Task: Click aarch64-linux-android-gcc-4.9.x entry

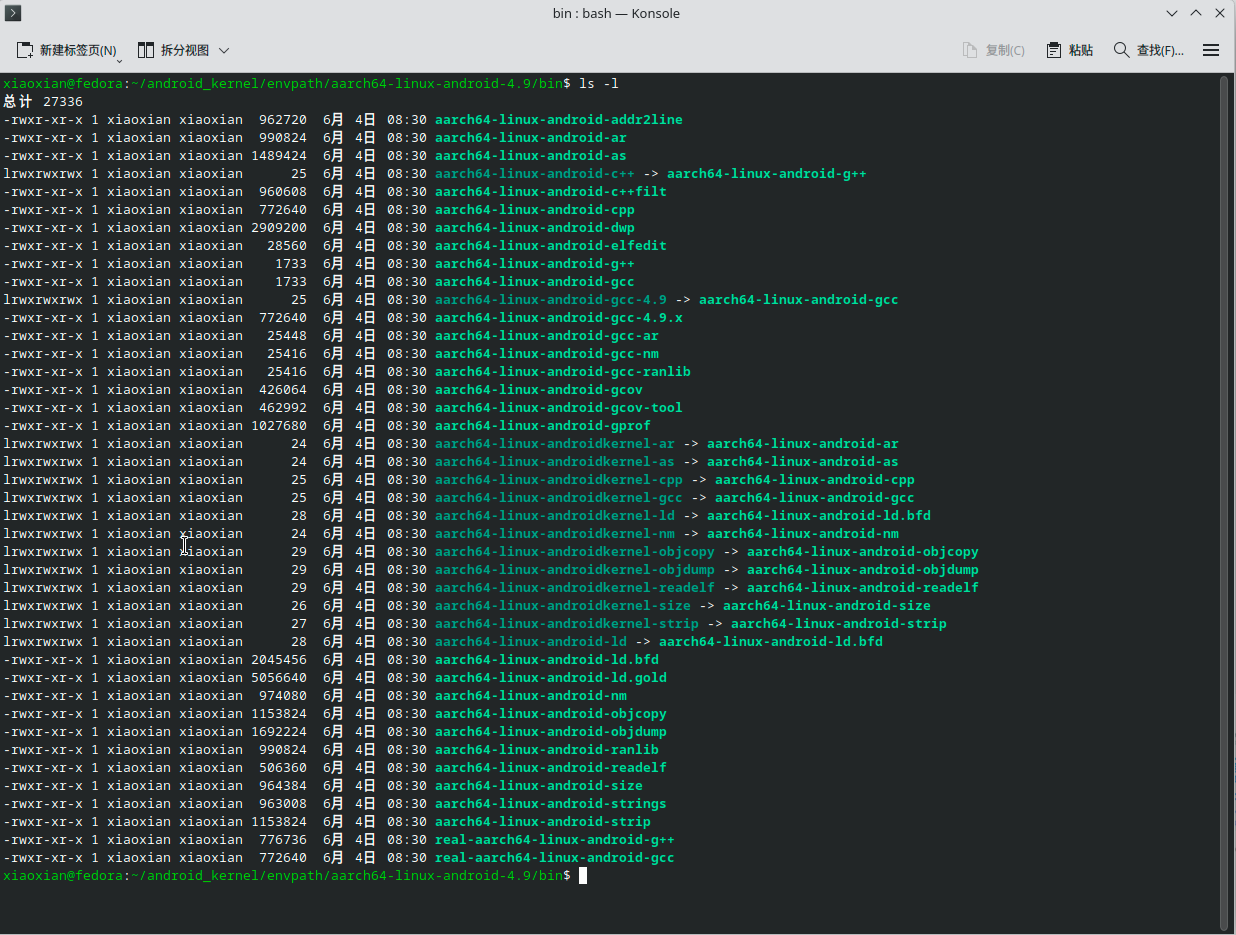Action: 559,318
